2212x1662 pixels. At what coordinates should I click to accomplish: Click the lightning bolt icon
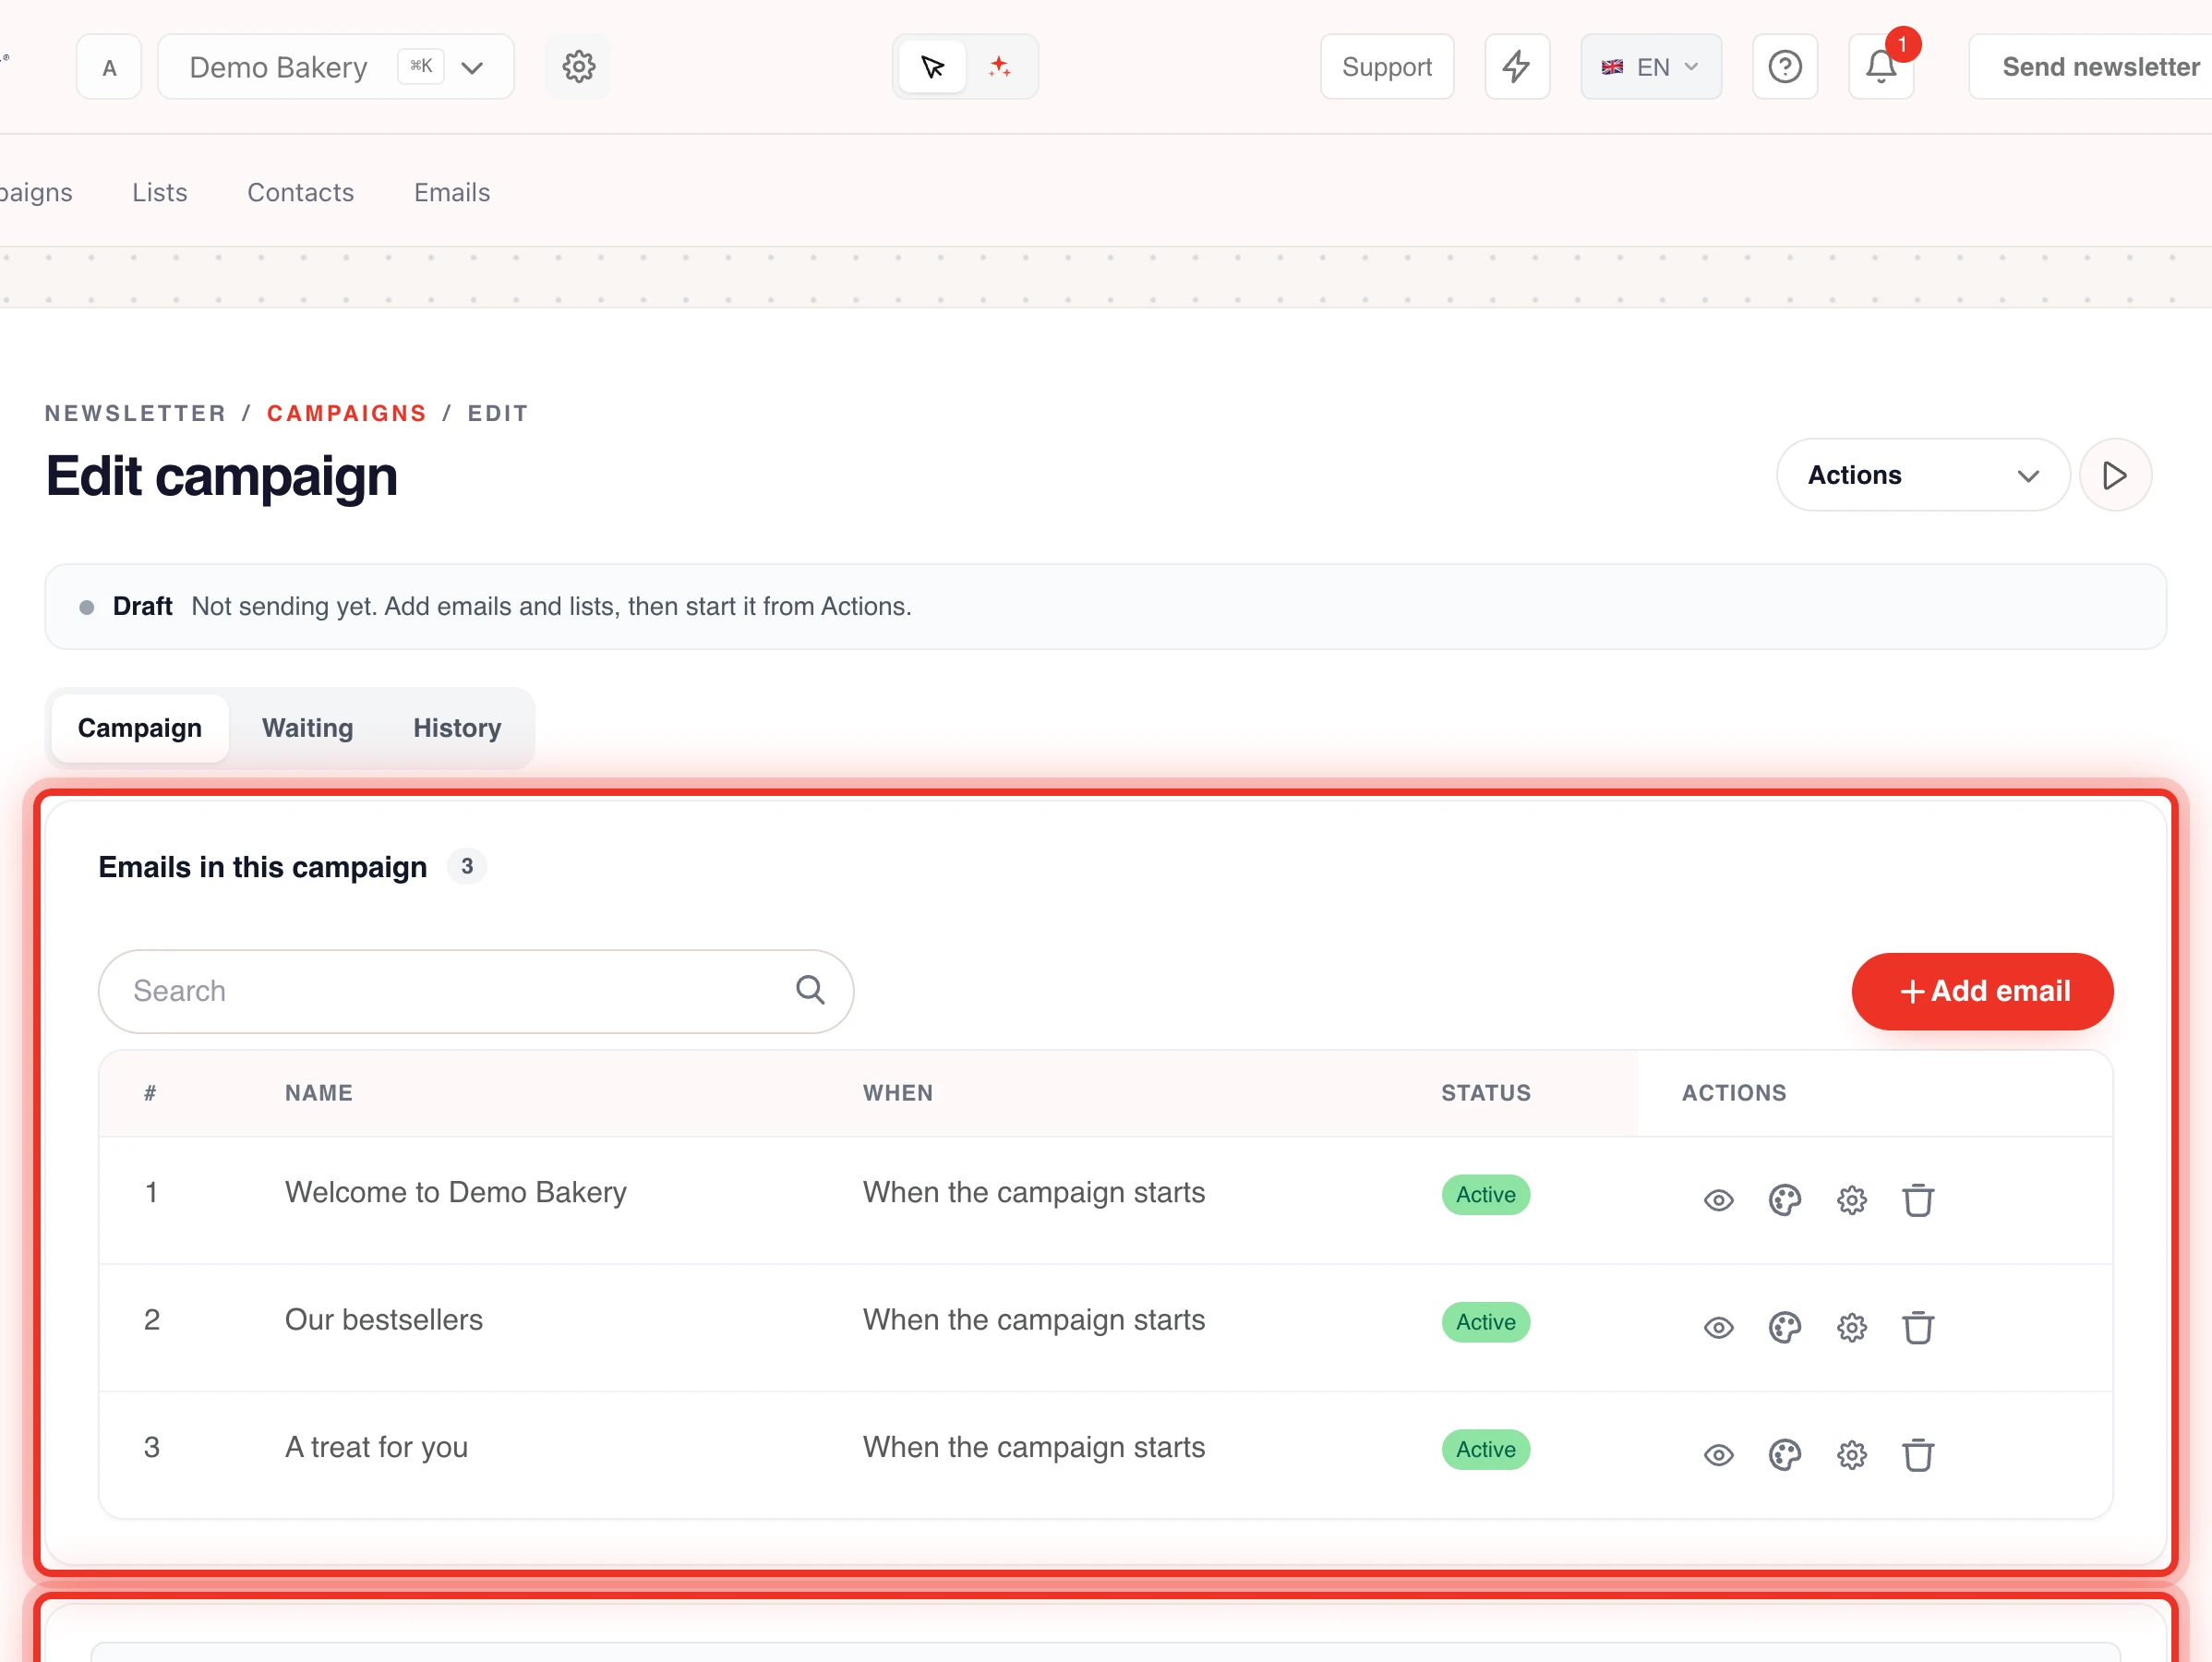[1516, 67]
